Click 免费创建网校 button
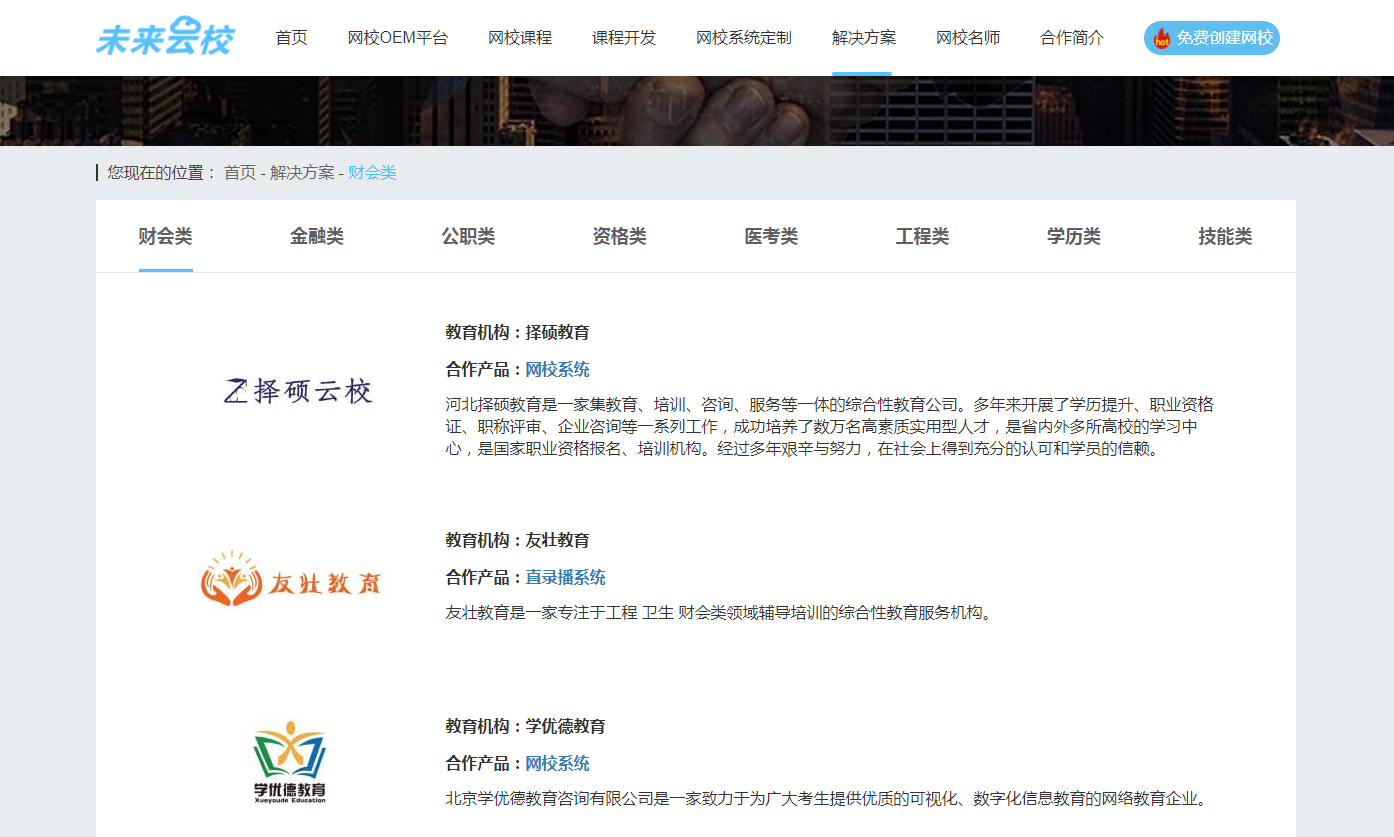The image size is (1394, 837). coord(1212,38)
